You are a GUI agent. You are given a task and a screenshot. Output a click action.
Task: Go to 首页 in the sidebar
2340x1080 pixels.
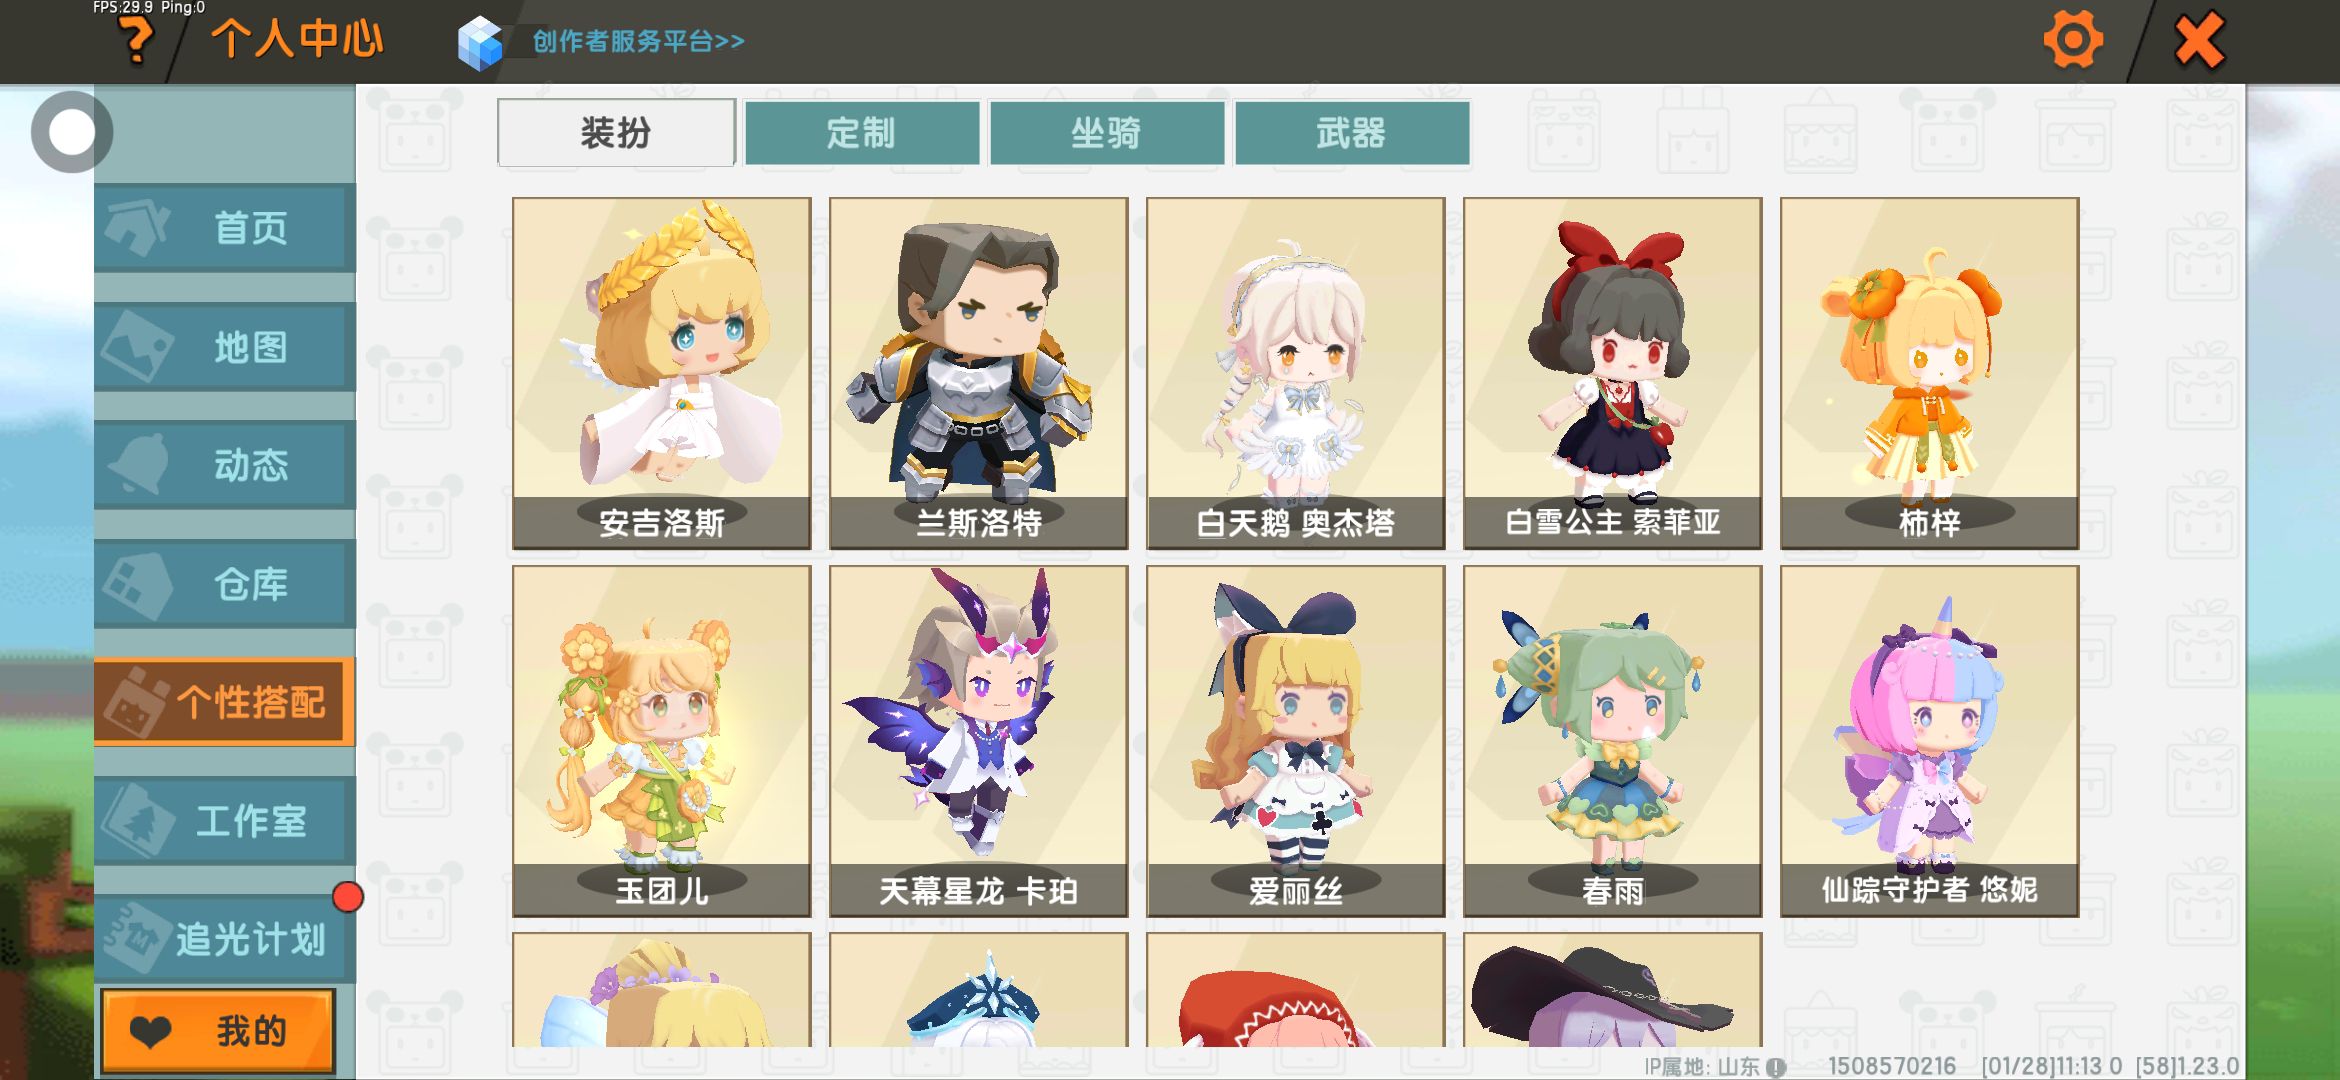point(225,228)
